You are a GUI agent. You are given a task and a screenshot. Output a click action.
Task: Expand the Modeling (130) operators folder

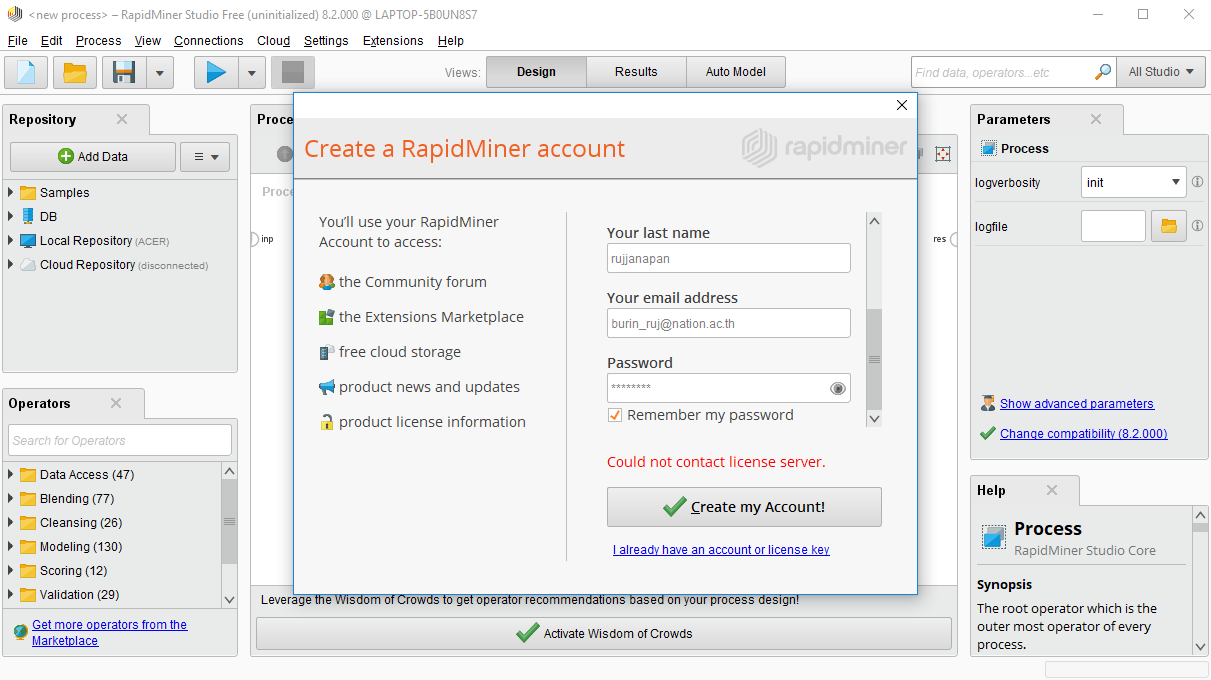coord(11,547)
